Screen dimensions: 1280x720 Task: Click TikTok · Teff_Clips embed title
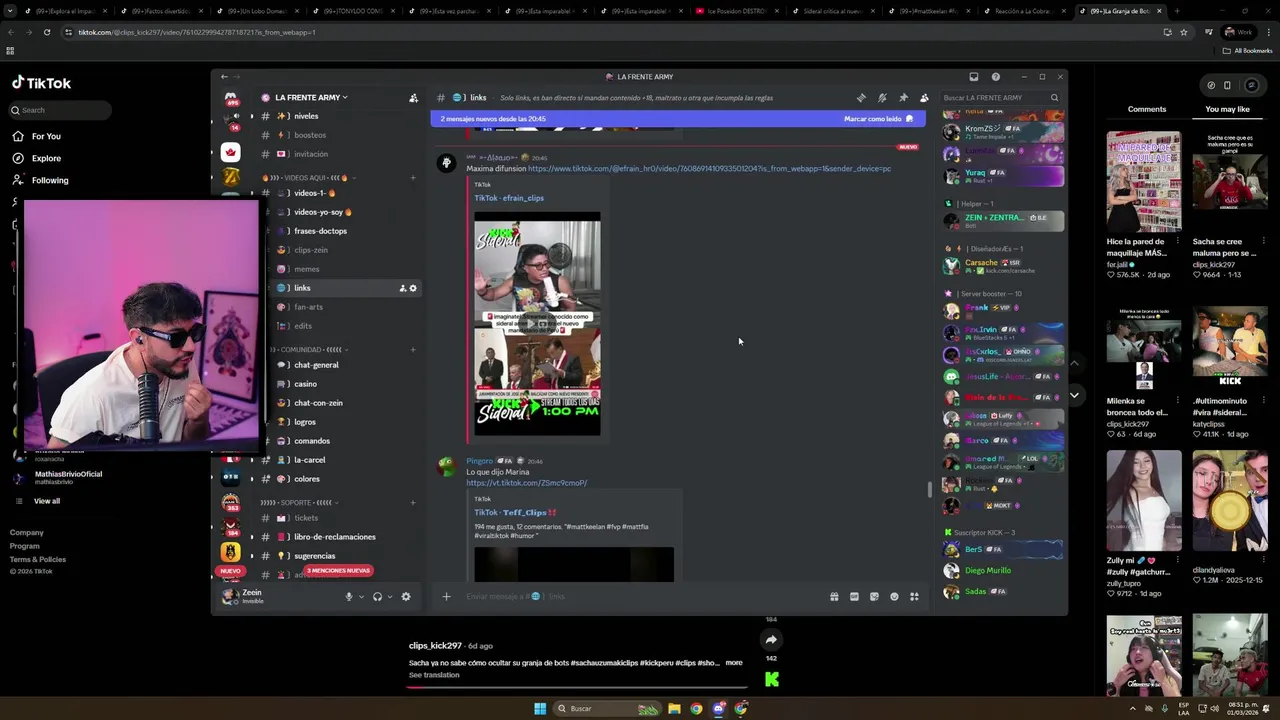(x=515, y=513)
